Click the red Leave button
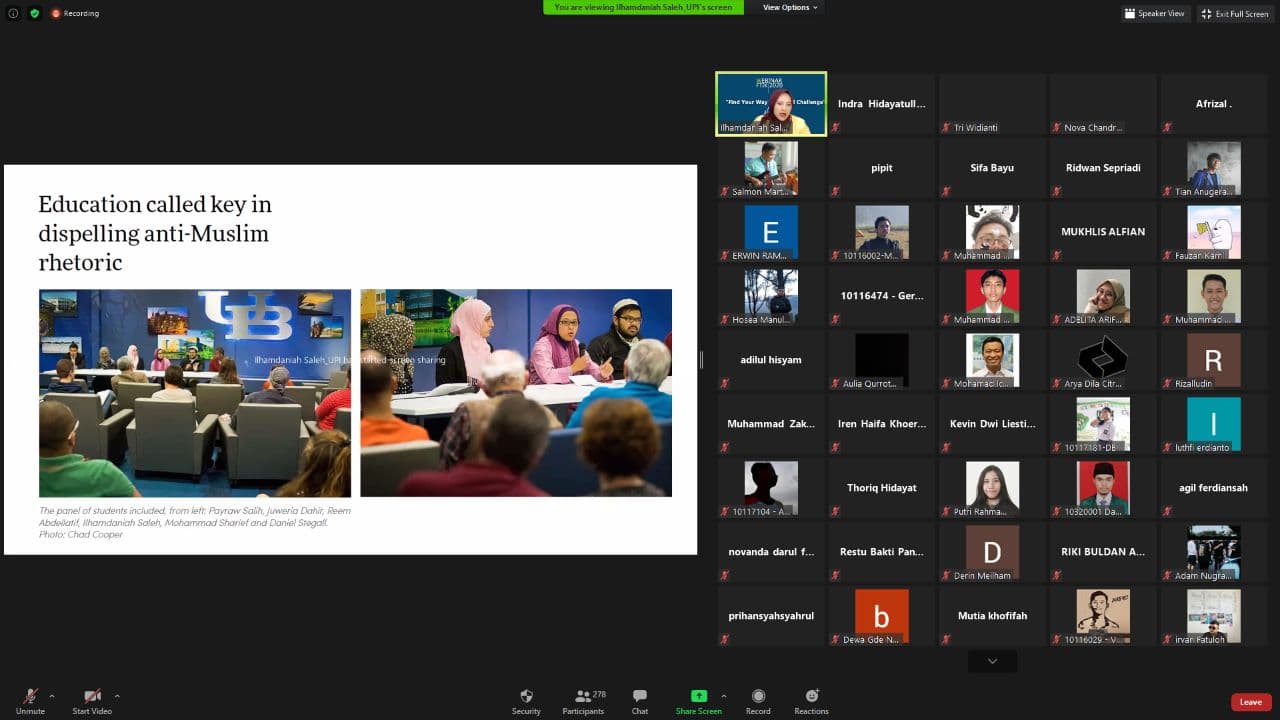 pyautogui.click(x=1251, y=702)
